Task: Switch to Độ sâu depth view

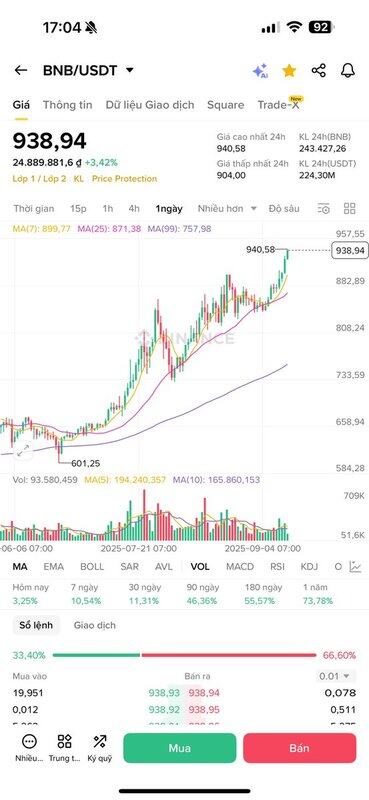Action: pyautogui.click(x=284, y=209)
